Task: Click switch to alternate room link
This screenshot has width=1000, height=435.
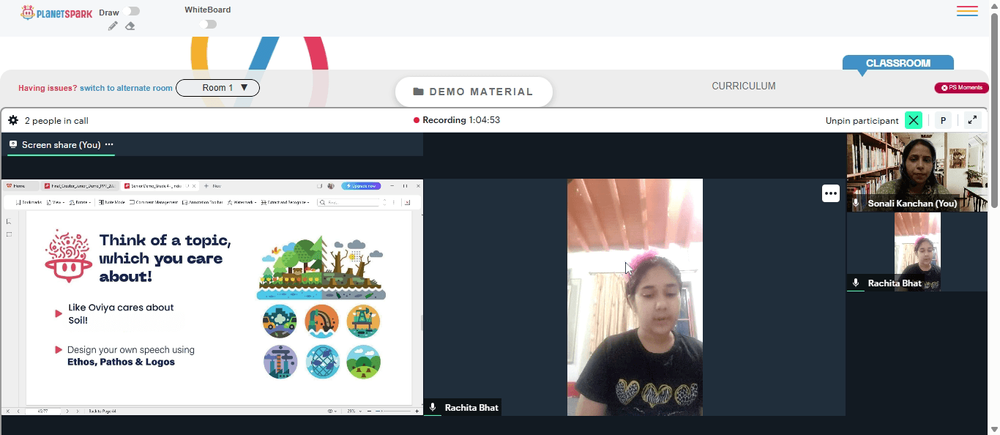Action: 126,88
